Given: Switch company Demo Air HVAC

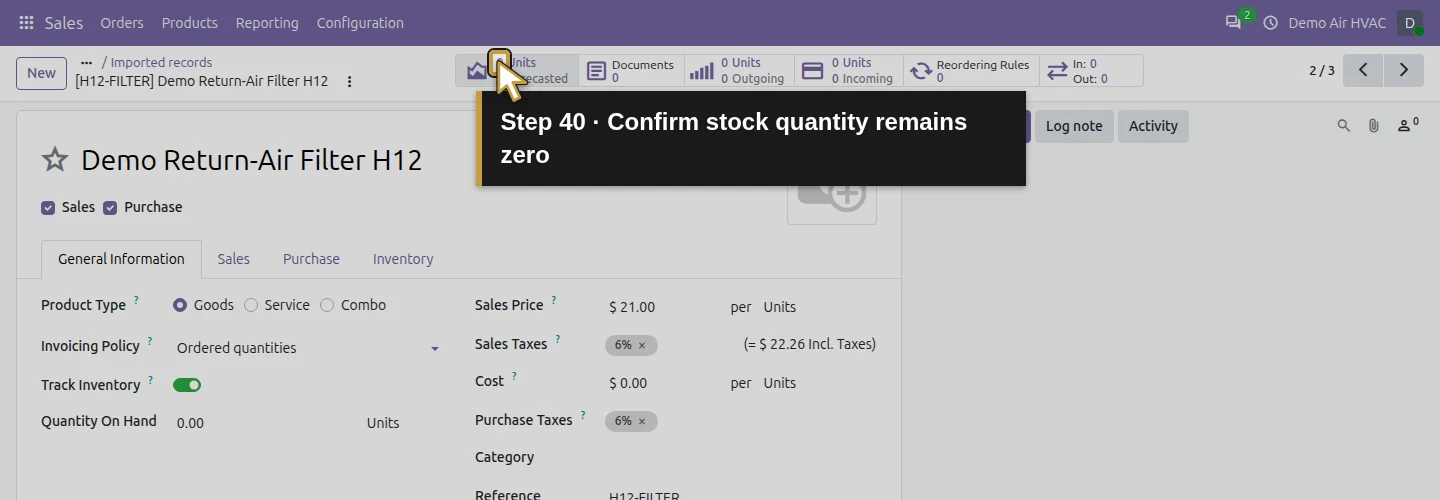Looking at the screenshot, I should click(x=1337, y=22).
